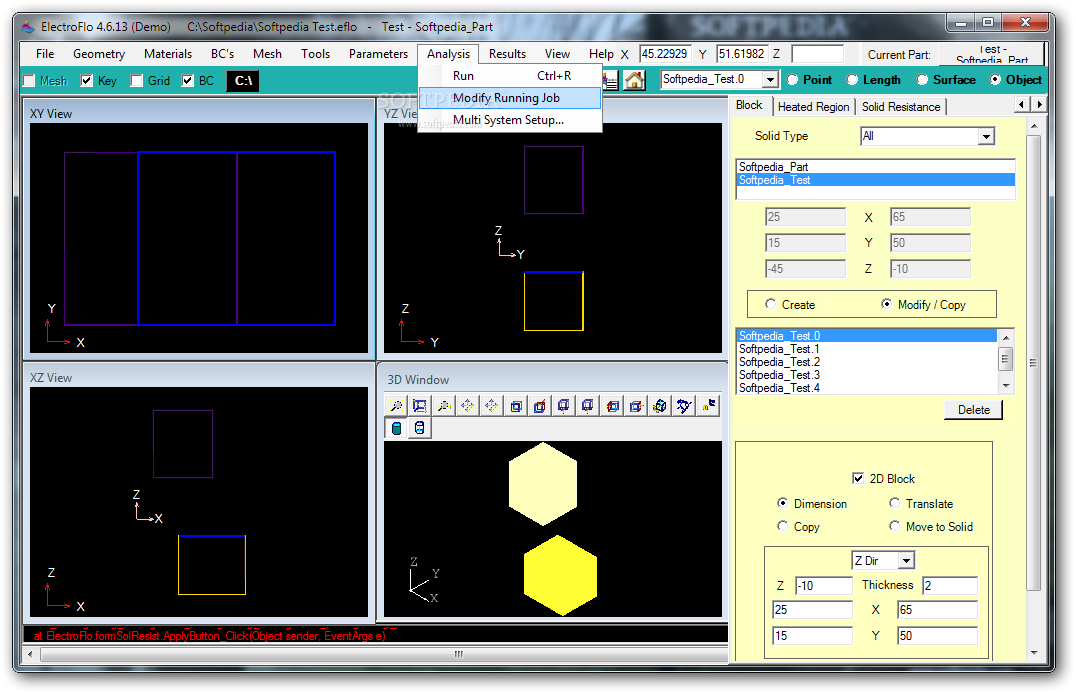Open the Softpedia_Test.0 combo box in toolbar
Screen dimensions: 1076x693
(x=770, y=80)
